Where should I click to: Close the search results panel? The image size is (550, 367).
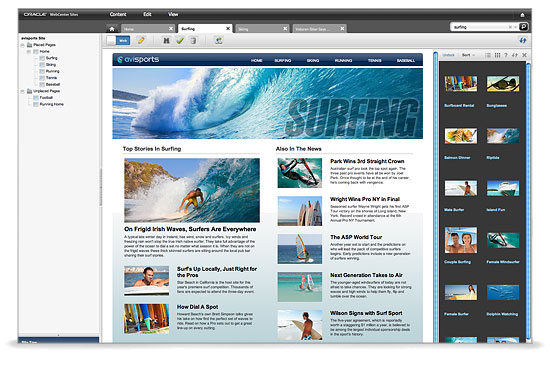point(524,55)
